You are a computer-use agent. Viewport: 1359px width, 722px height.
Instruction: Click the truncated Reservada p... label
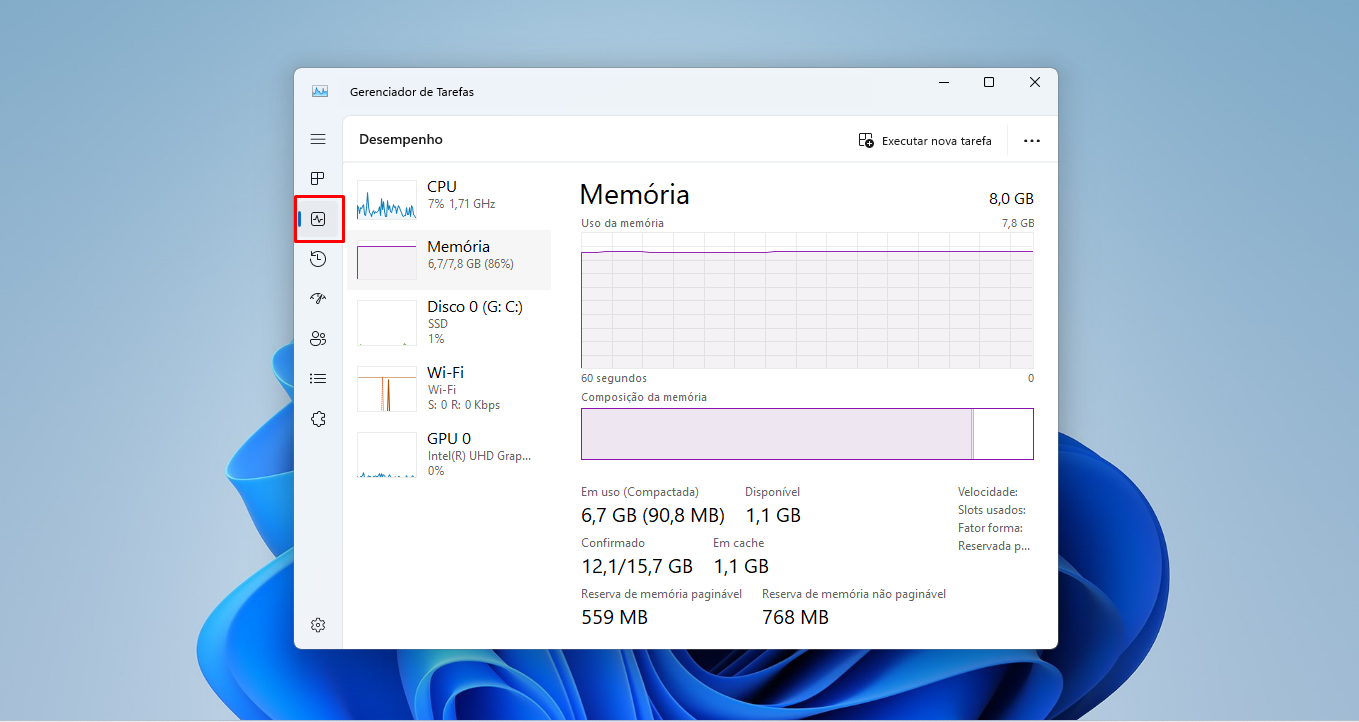[x=994, y=546]
